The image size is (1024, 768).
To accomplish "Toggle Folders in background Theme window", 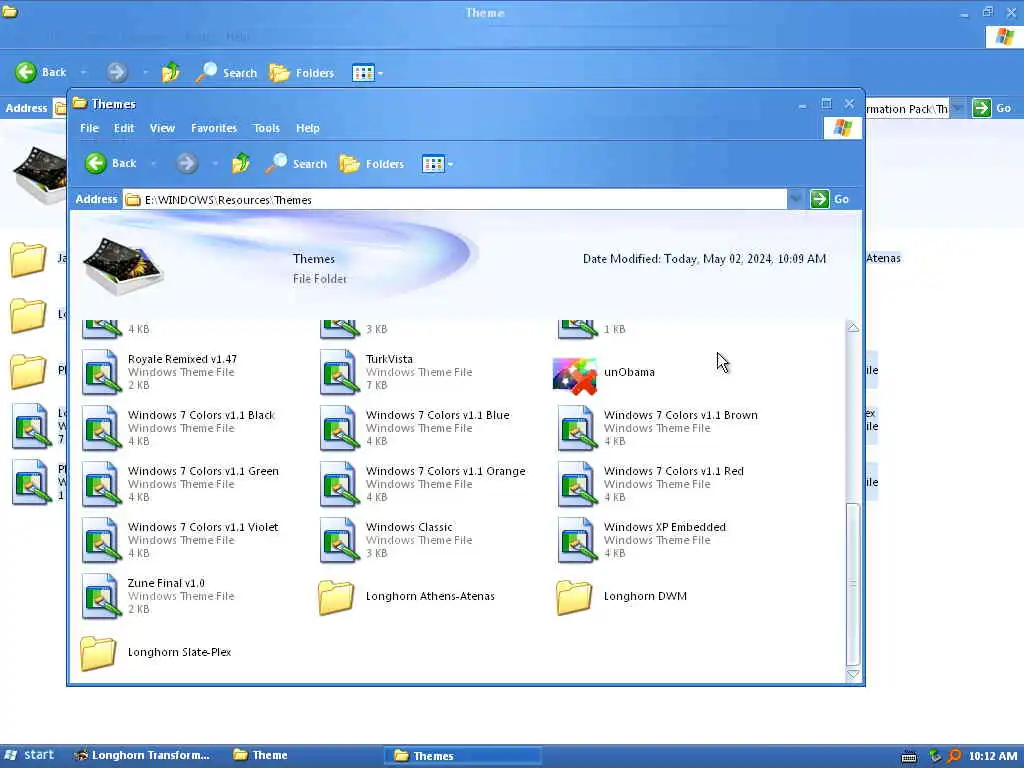I will pyautogui.click(x=302, y=72).
